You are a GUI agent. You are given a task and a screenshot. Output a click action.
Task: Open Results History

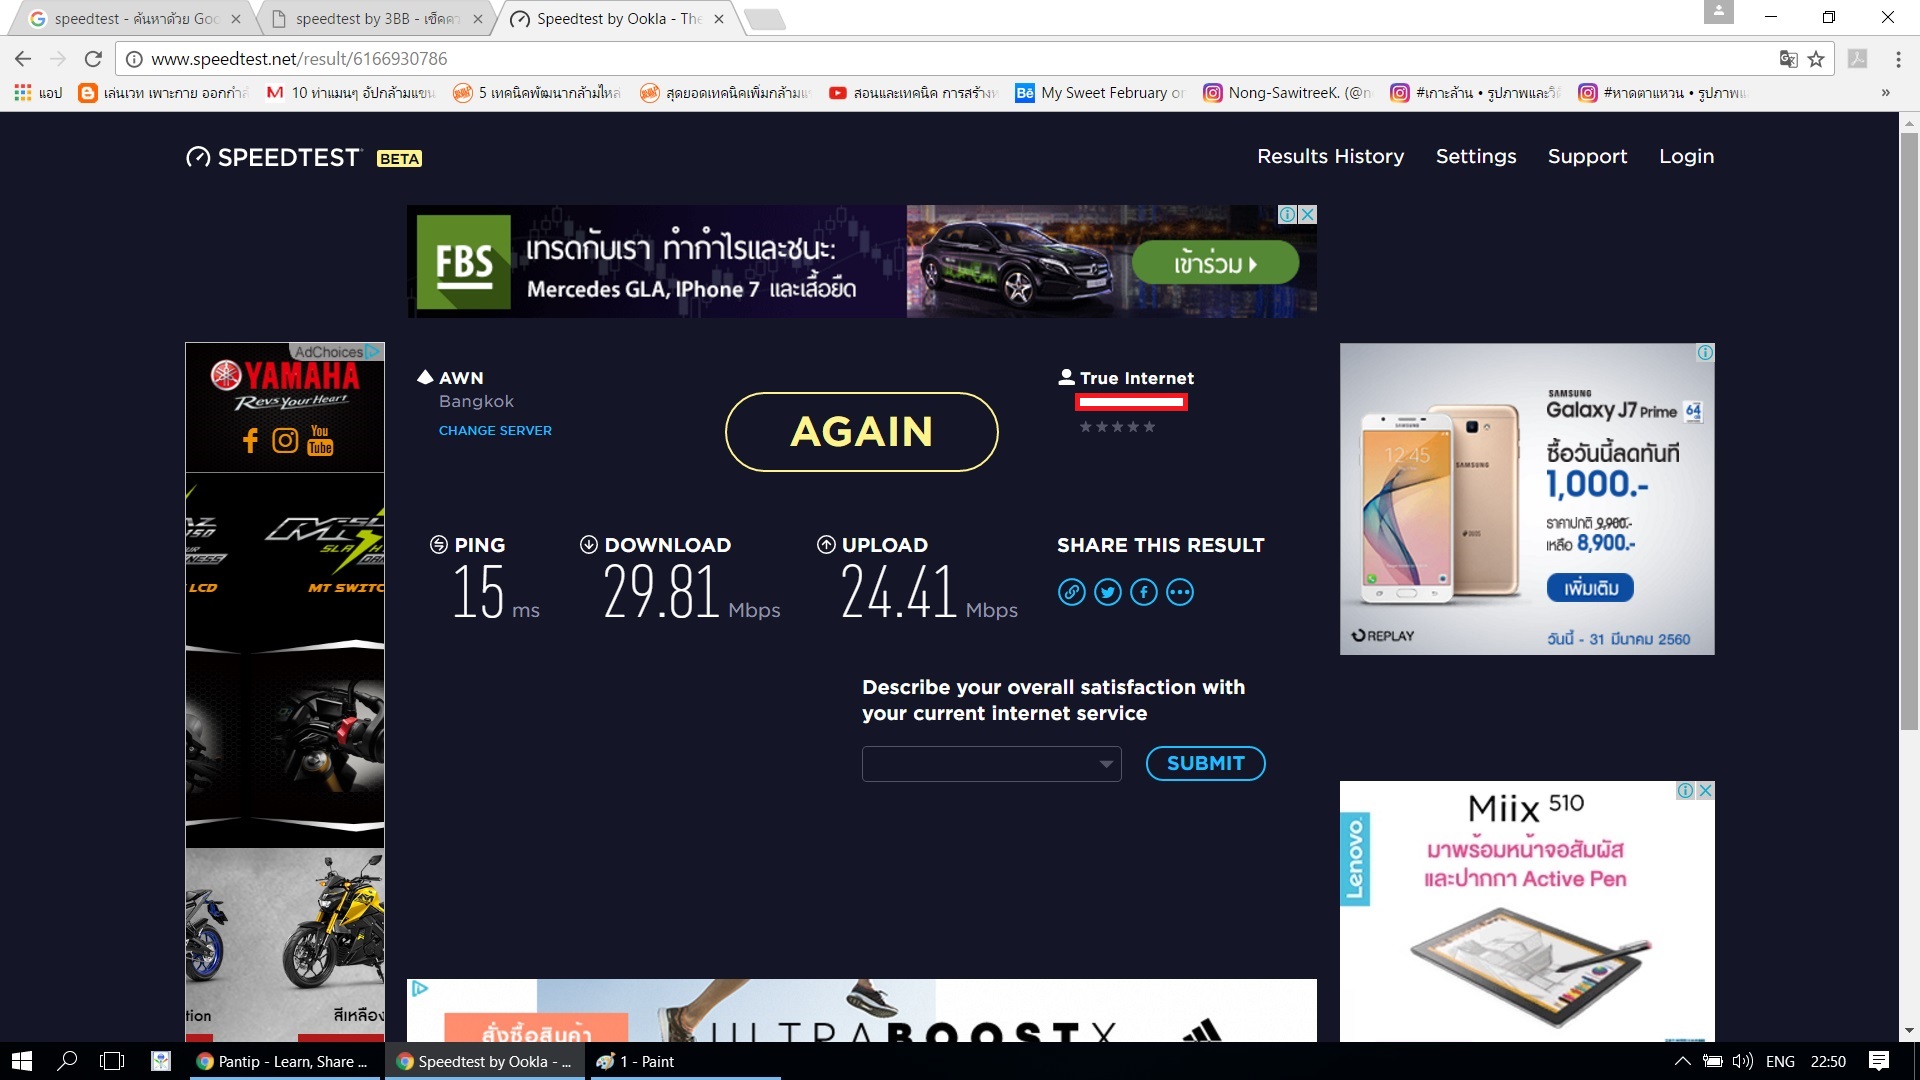(x=1330, y=156)
